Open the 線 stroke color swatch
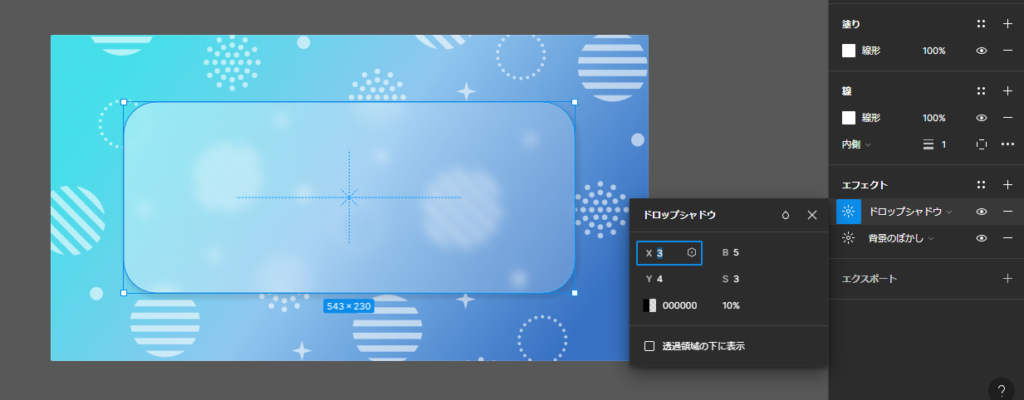 tap(848, 118)
